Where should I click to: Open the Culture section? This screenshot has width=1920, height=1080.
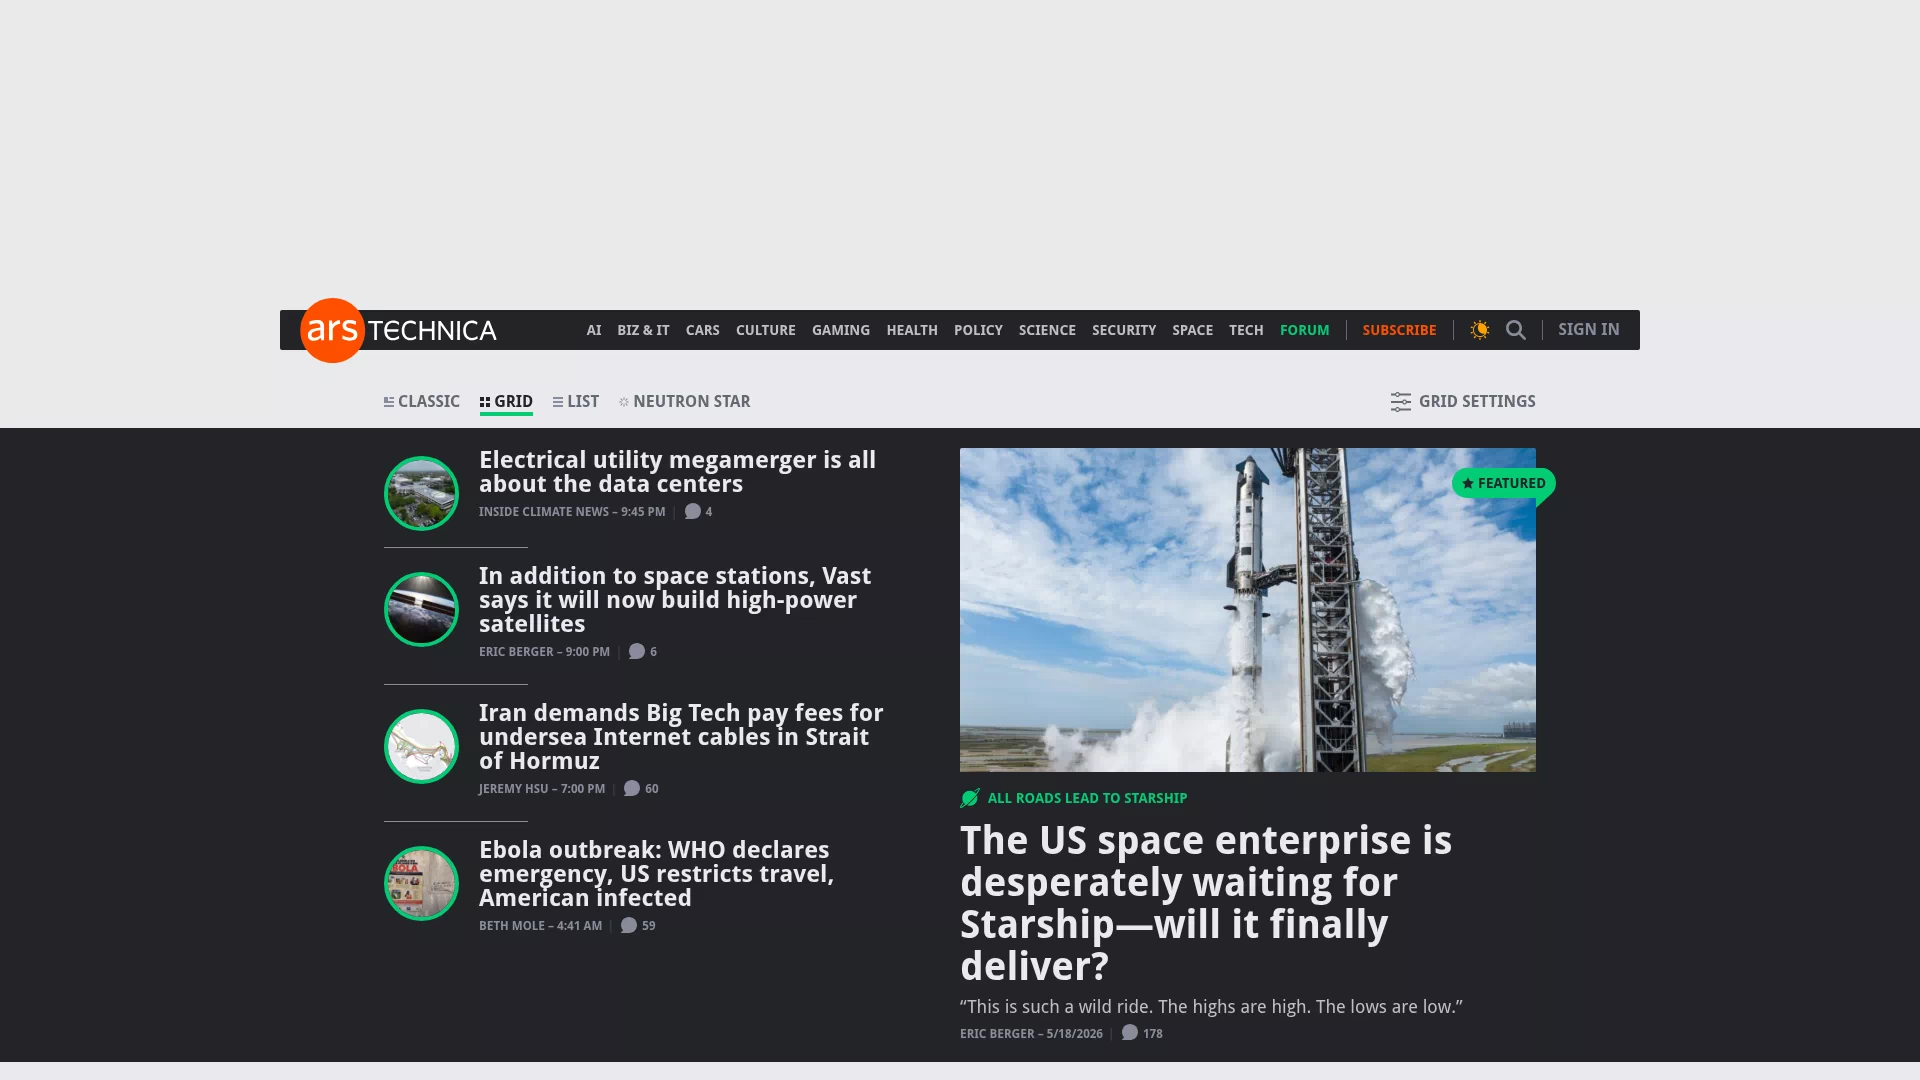(766, 330)
